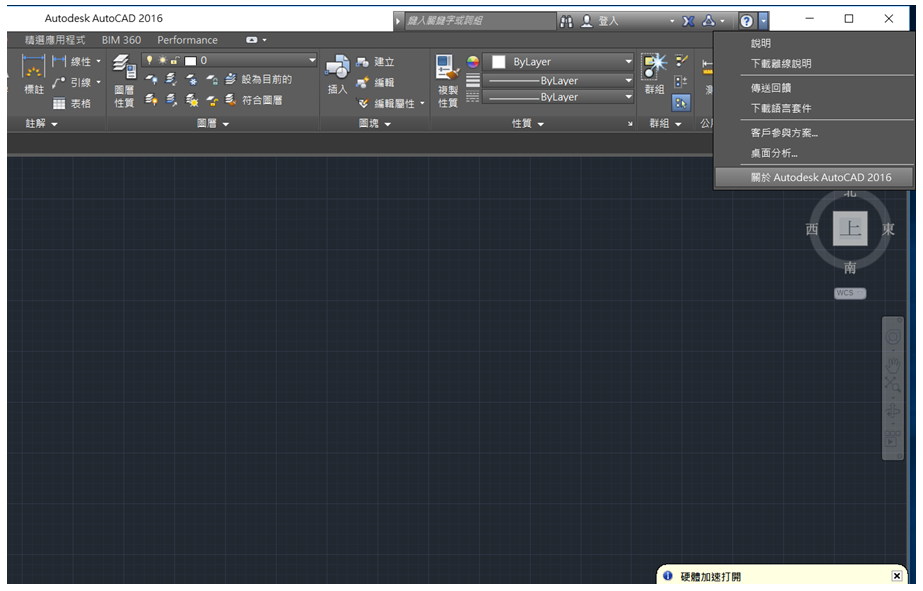
Task: Open the 登入 sign-in dropdown
Action: point(672,21)
